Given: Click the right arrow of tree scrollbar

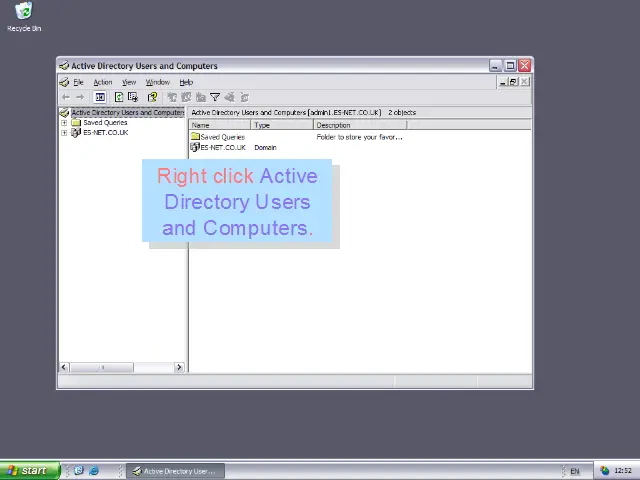Looking at the screenshot, I should coord(179,367).
